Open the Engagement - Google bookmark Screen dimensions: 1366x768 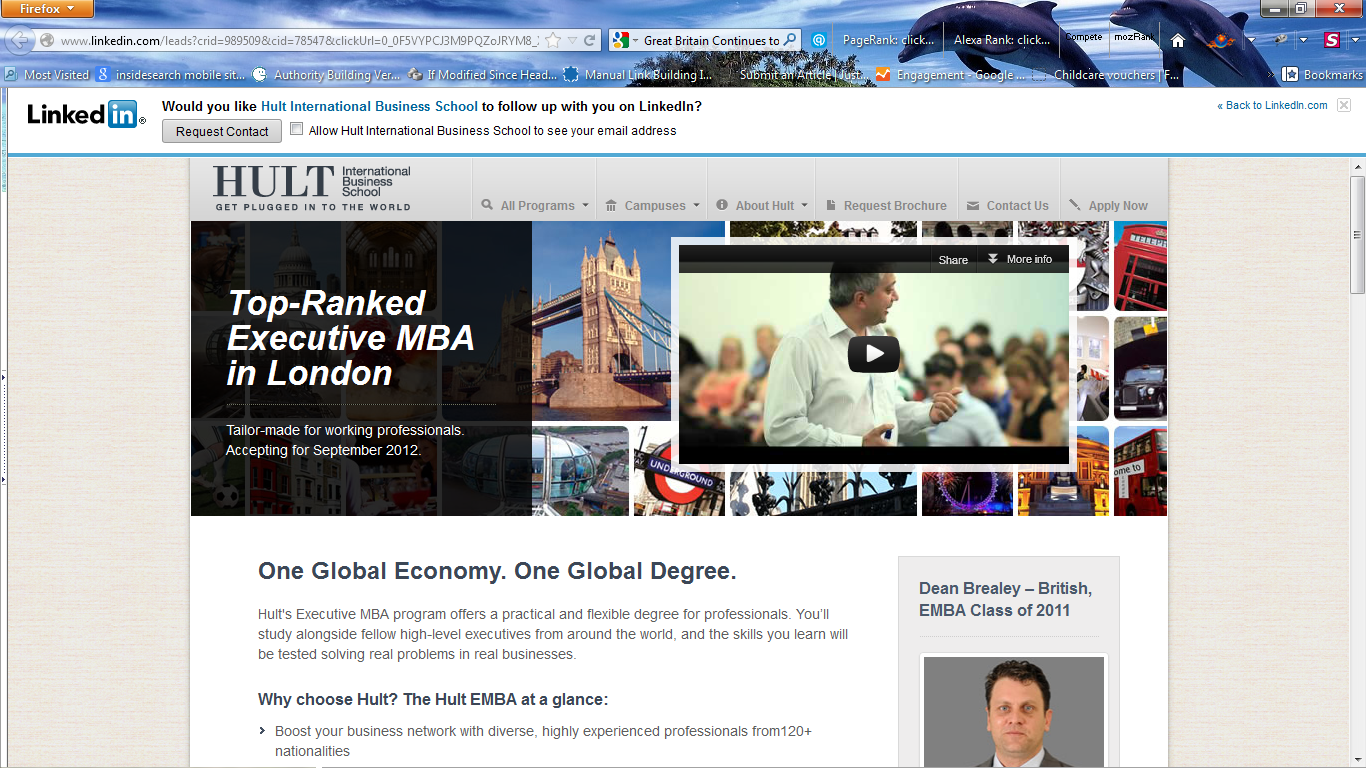click(x=951, y=74)
